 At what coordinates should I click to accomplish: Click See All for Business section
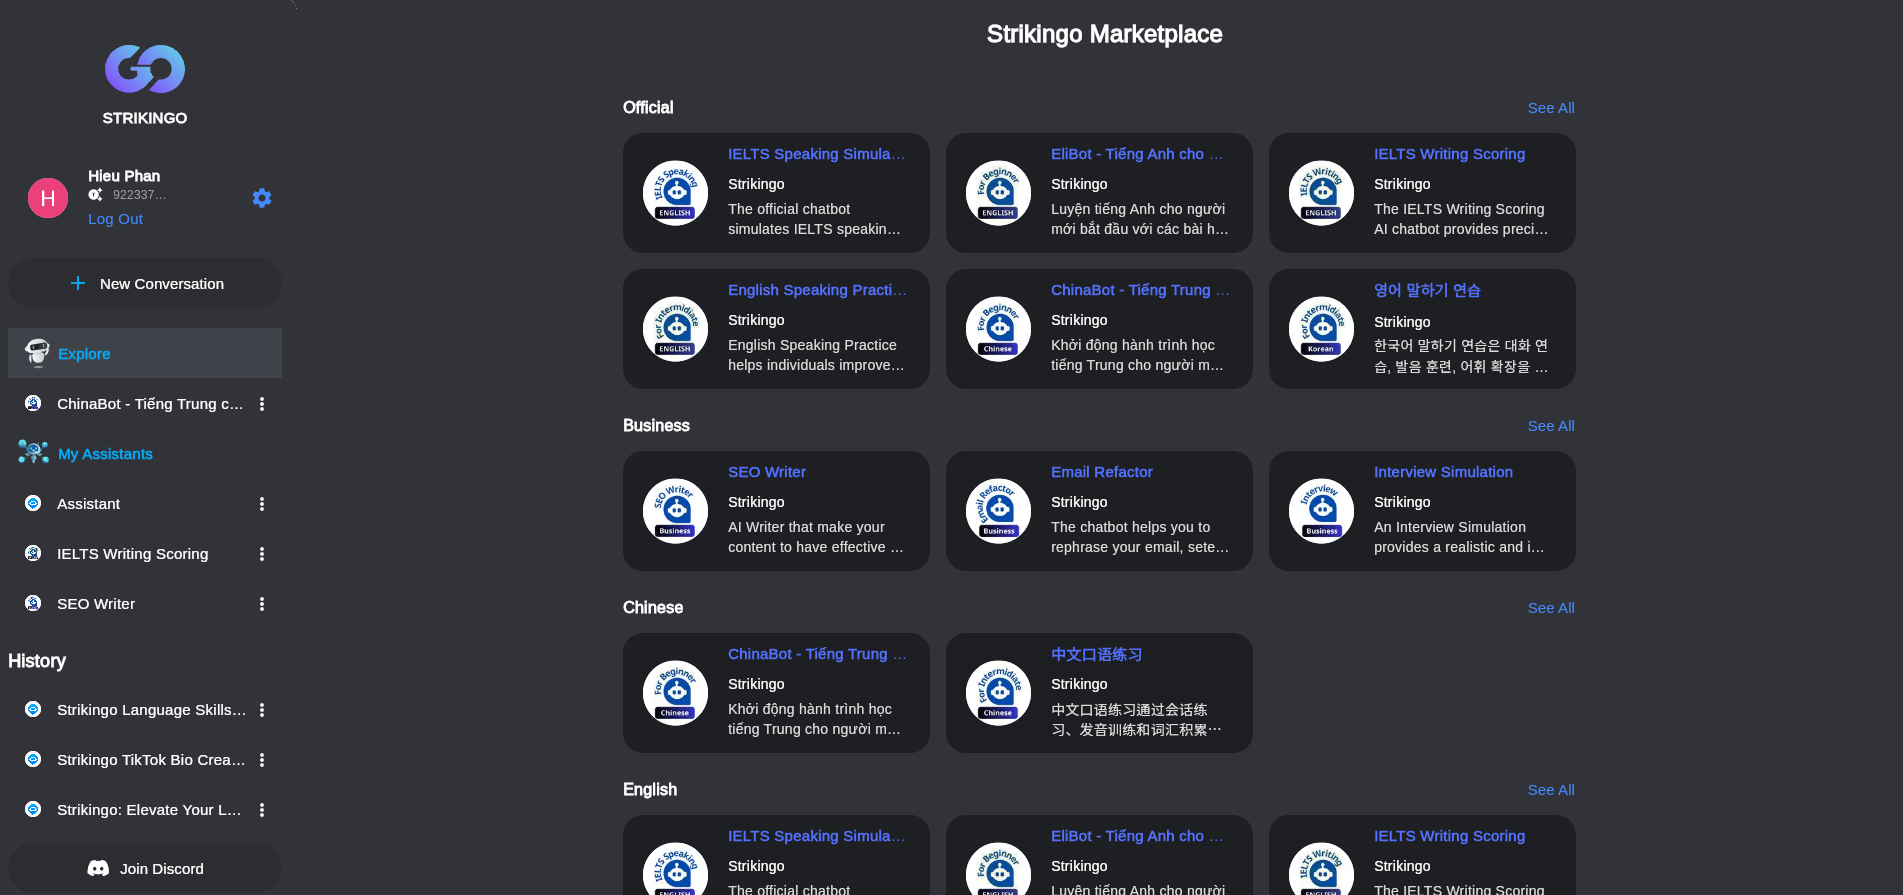(1551, 426)
